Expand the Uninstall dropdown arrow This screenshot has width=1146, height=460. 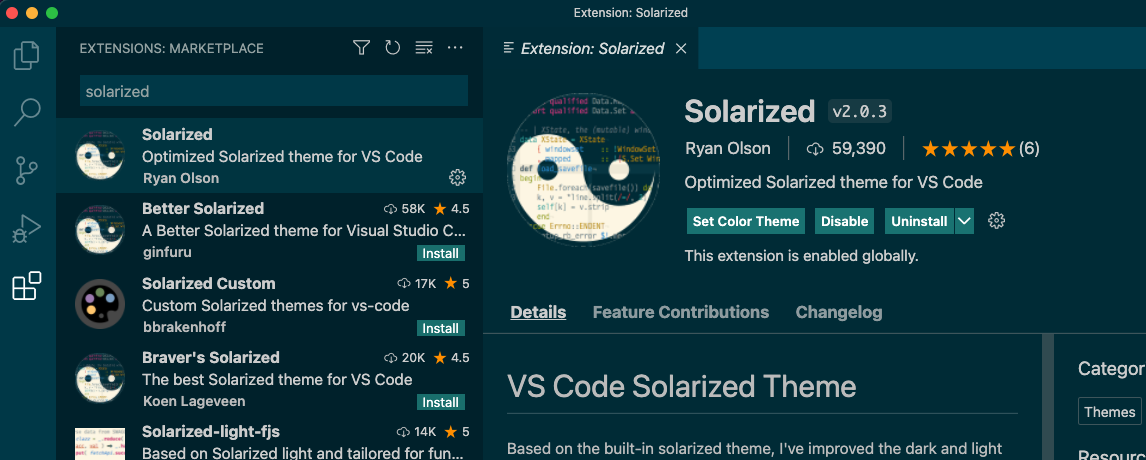coord(964,221)
